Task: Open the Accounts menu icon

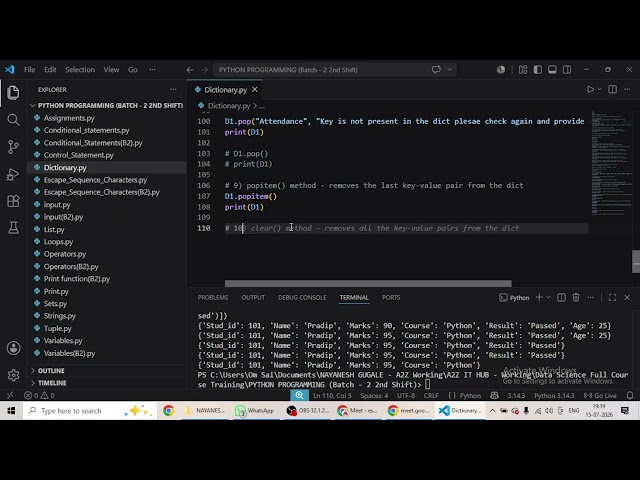Action: point(13,348)
